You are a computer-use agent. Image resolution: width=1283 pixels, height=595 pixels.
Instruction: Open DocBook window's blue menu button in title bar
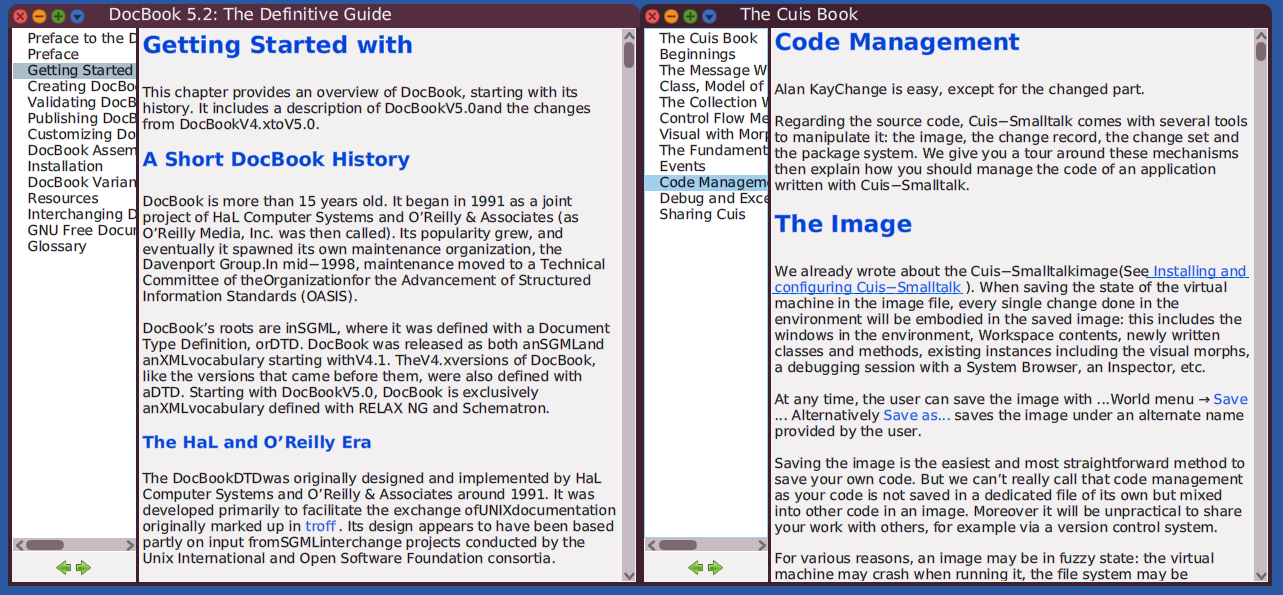point(77,16)
